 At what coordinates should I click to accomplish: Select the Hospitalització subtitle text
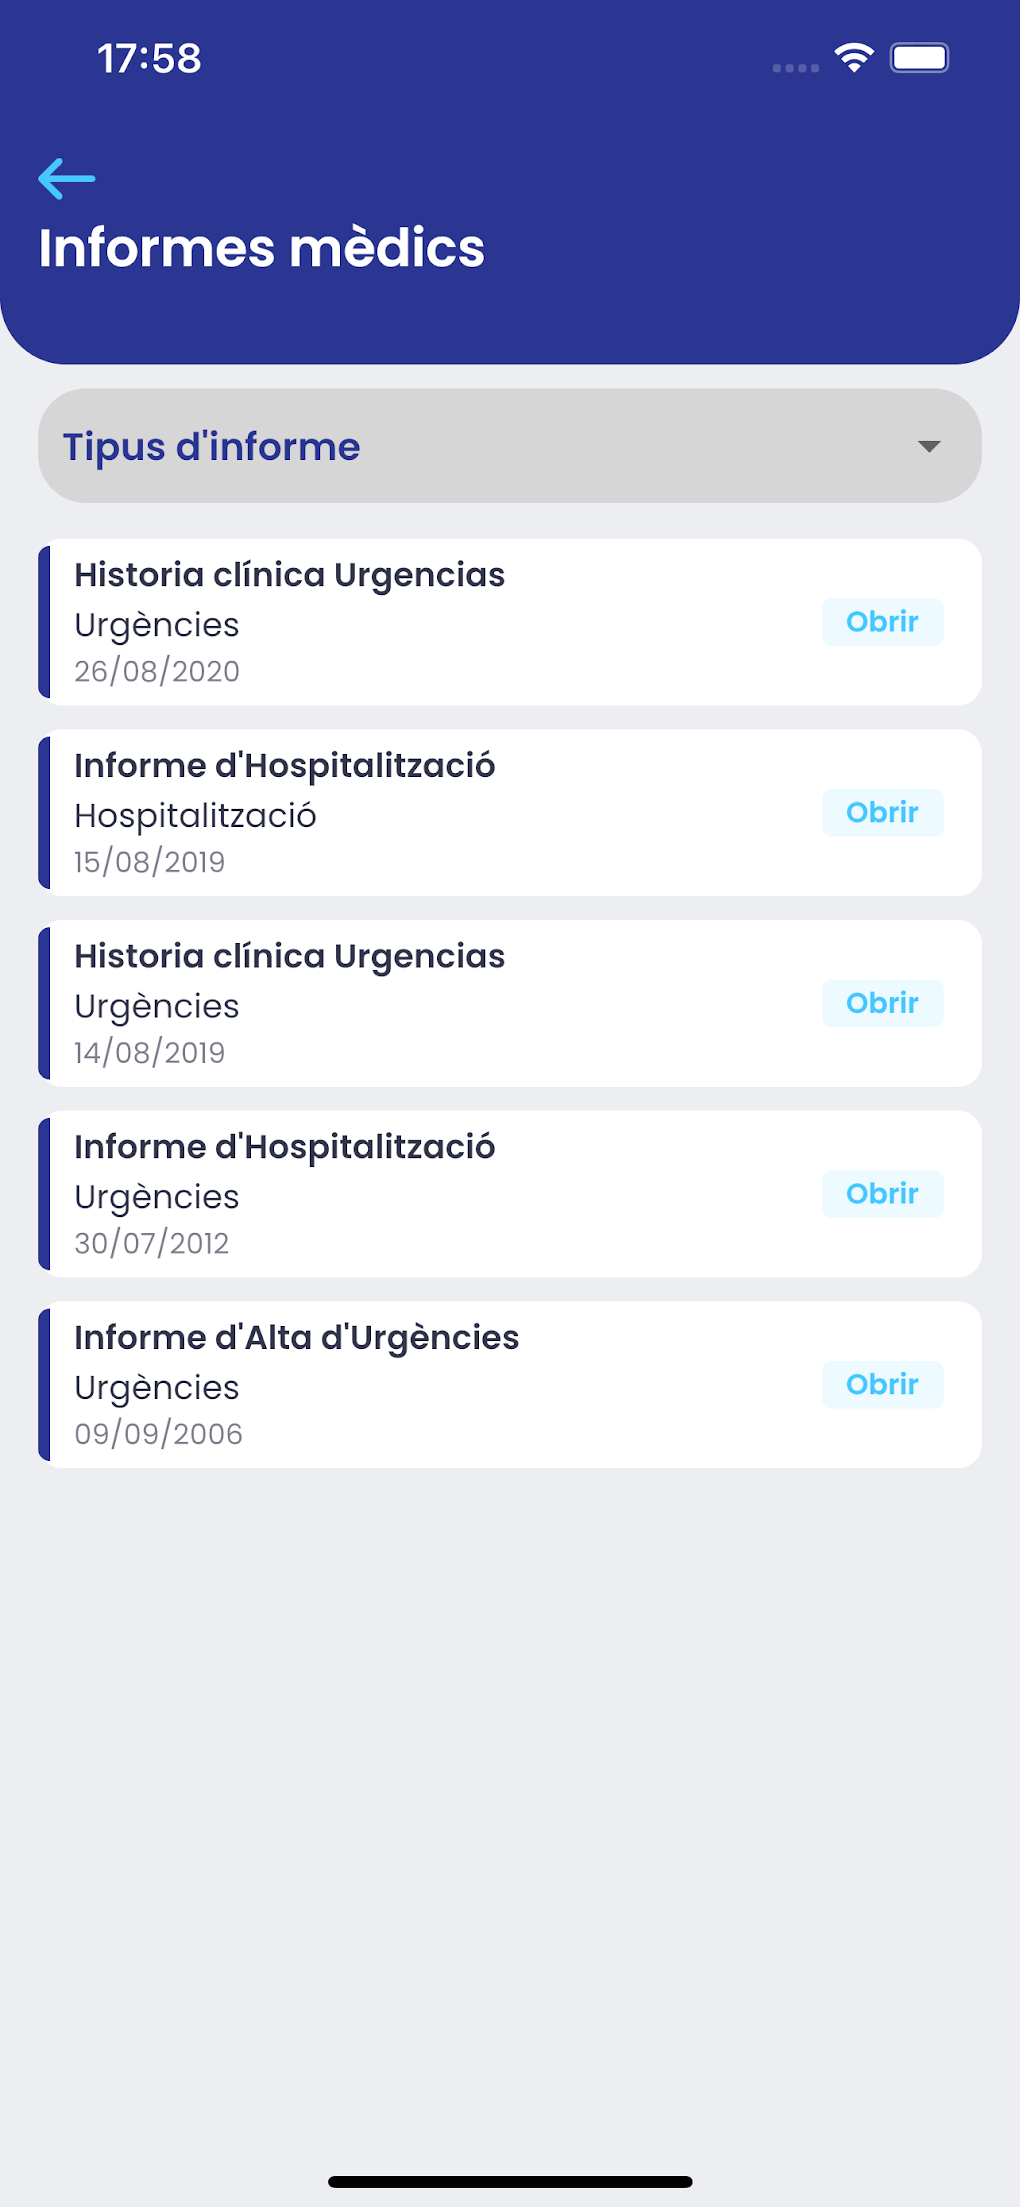pyautogui.click(x=195, y=816)
